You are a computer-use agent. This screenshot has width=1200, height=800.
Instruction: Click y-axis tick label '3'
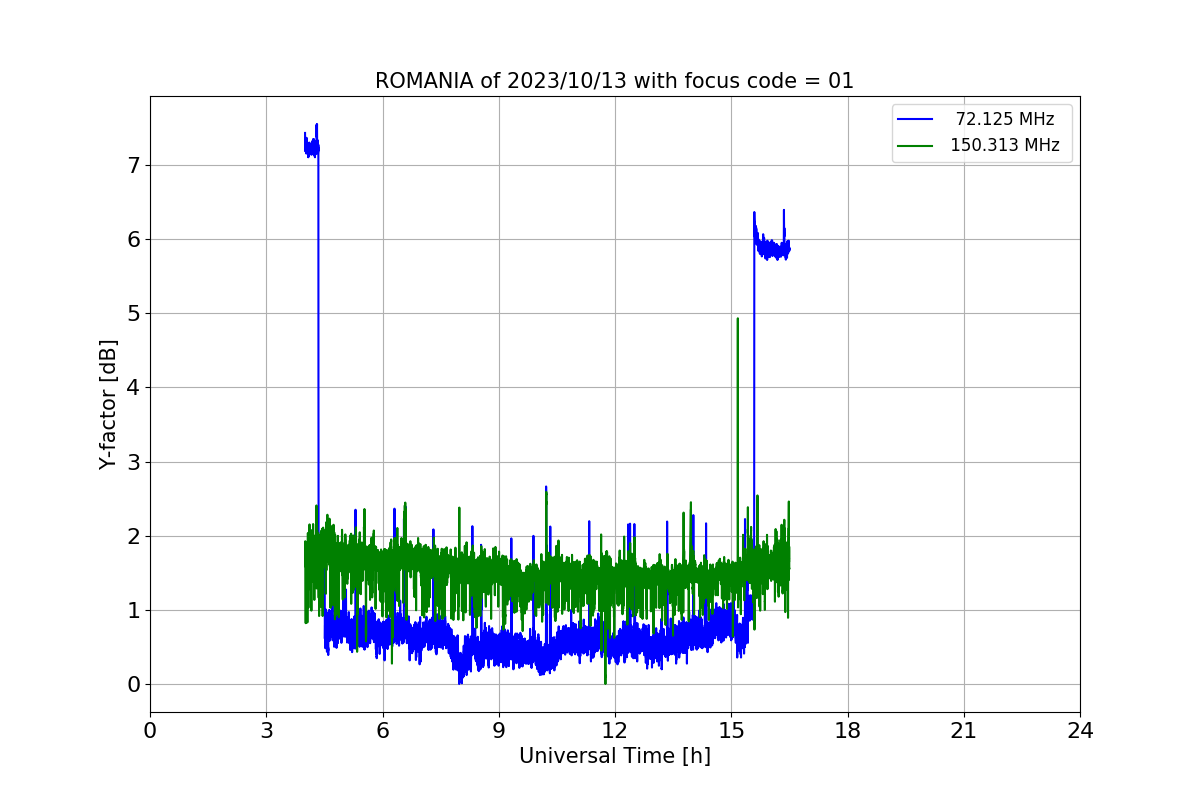[x=133, y=462]
